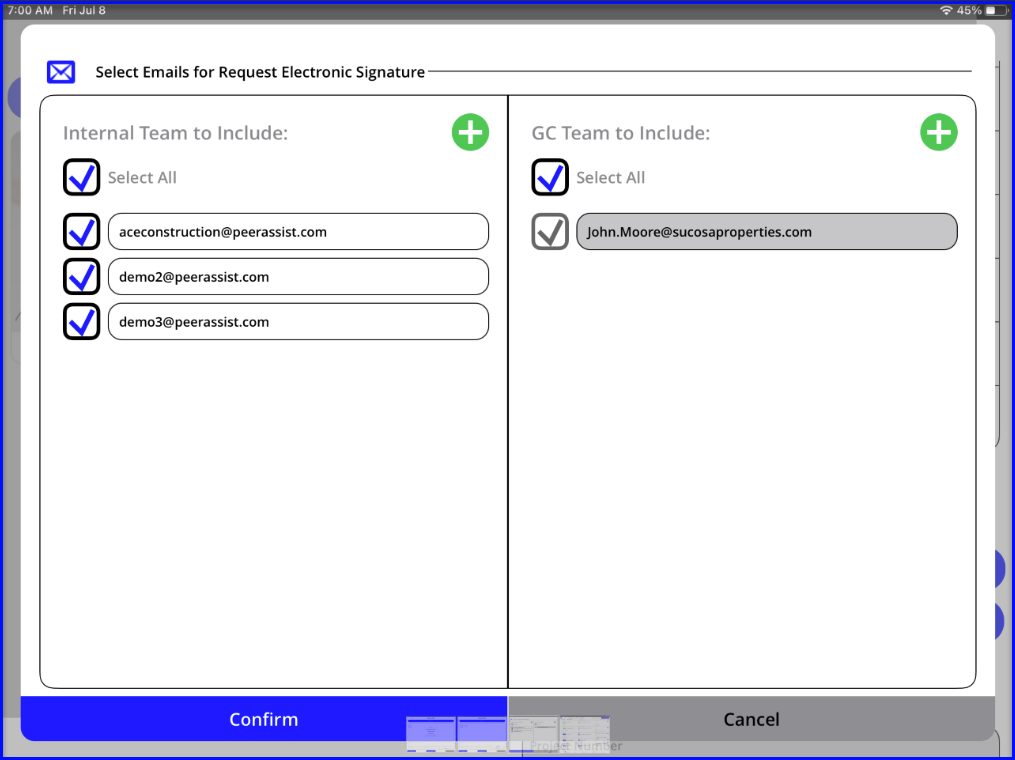Tap the 7:00 AM clock in status bar
Image resolution: width=1015 pixels, height=760 pixels.
[x=30, y=10]
